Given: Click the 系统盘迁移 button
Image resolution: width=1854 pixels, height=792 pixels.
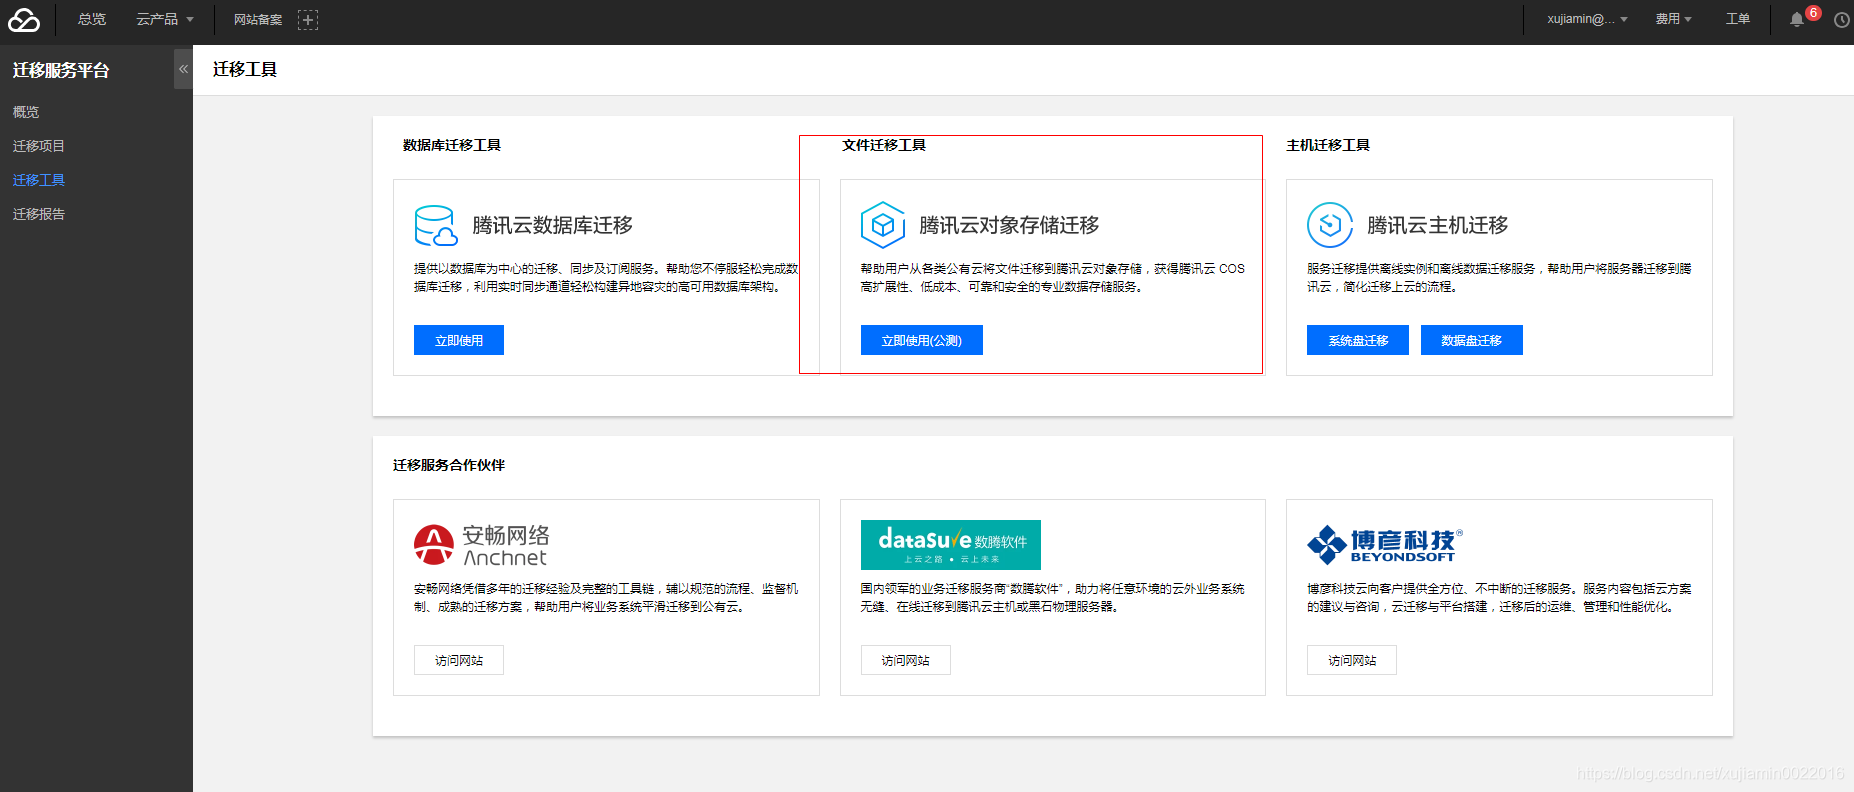Looking at the screenshot, I should click(x=1358, y=340).
